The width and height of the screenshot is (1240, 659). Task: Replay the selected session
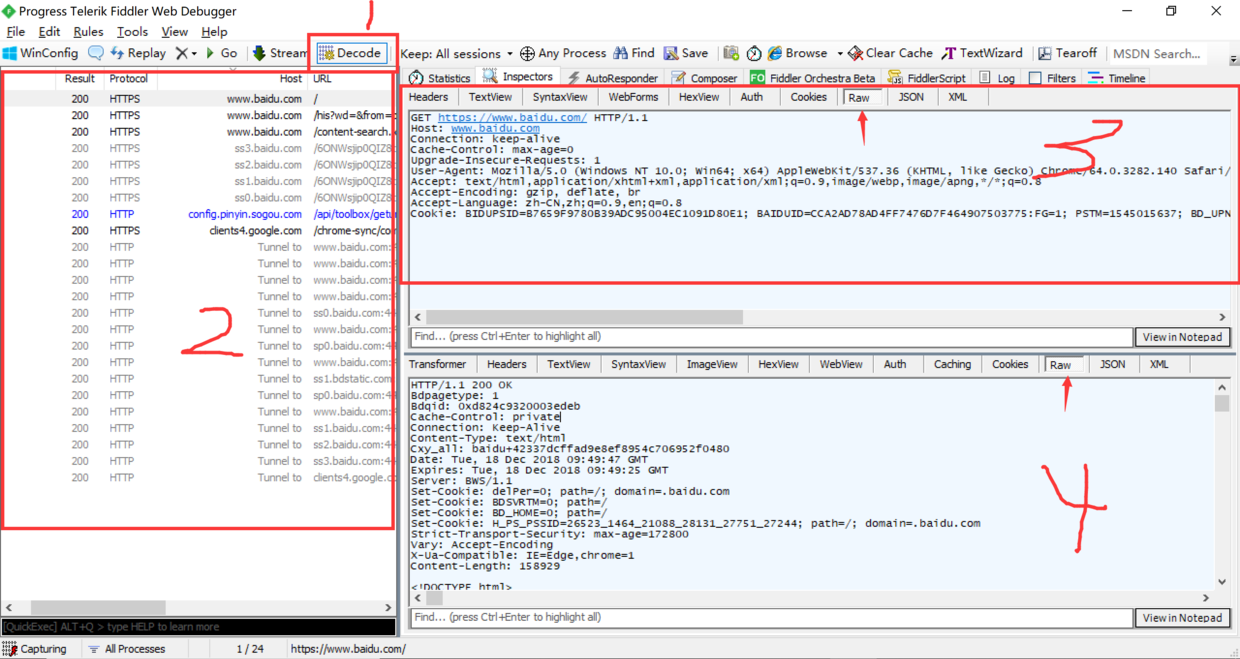click(x=138, y=53)
